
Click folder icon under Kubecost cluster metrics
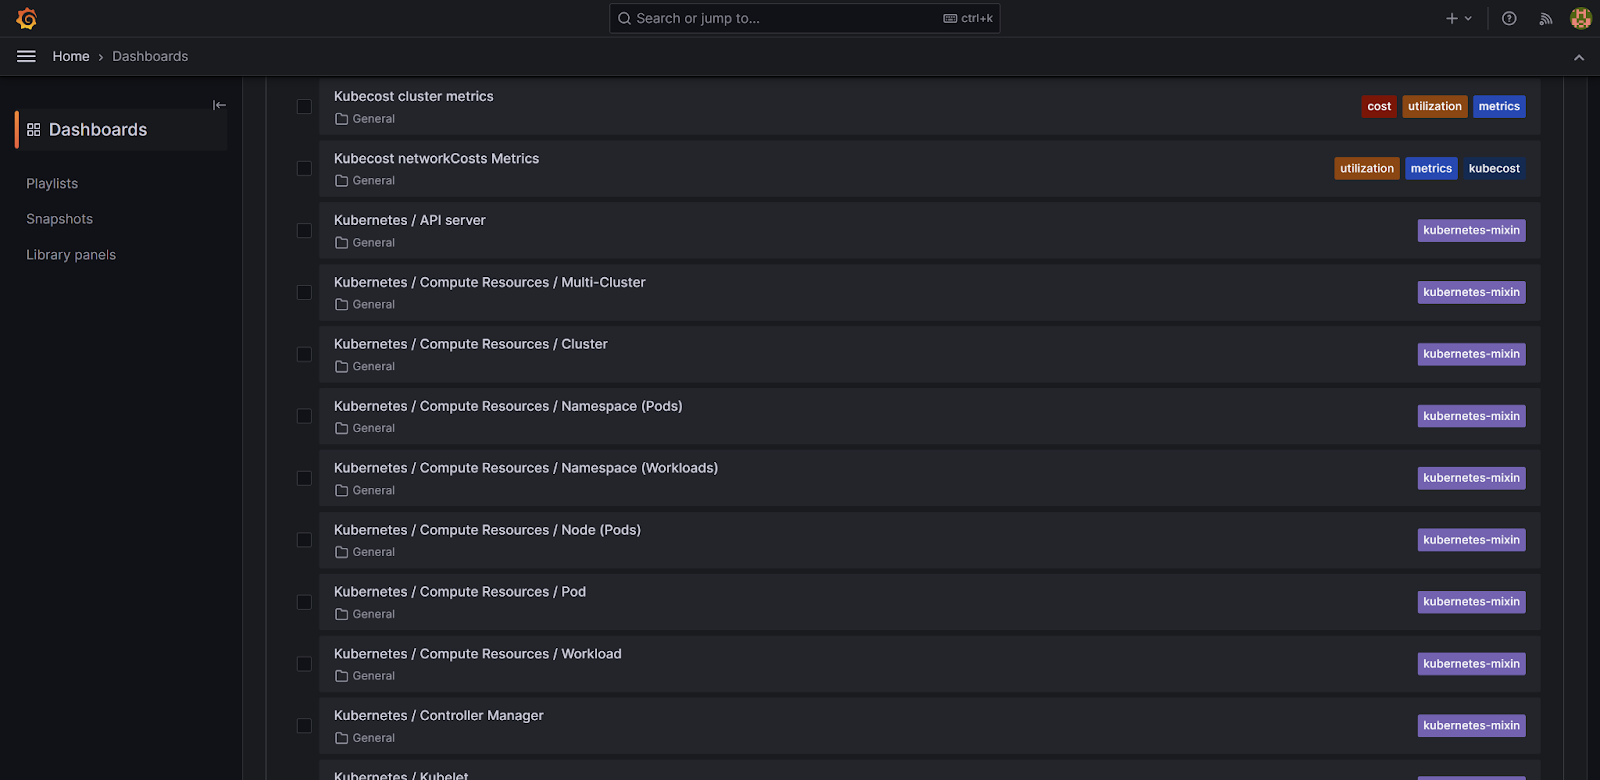[x=341, y=119]
